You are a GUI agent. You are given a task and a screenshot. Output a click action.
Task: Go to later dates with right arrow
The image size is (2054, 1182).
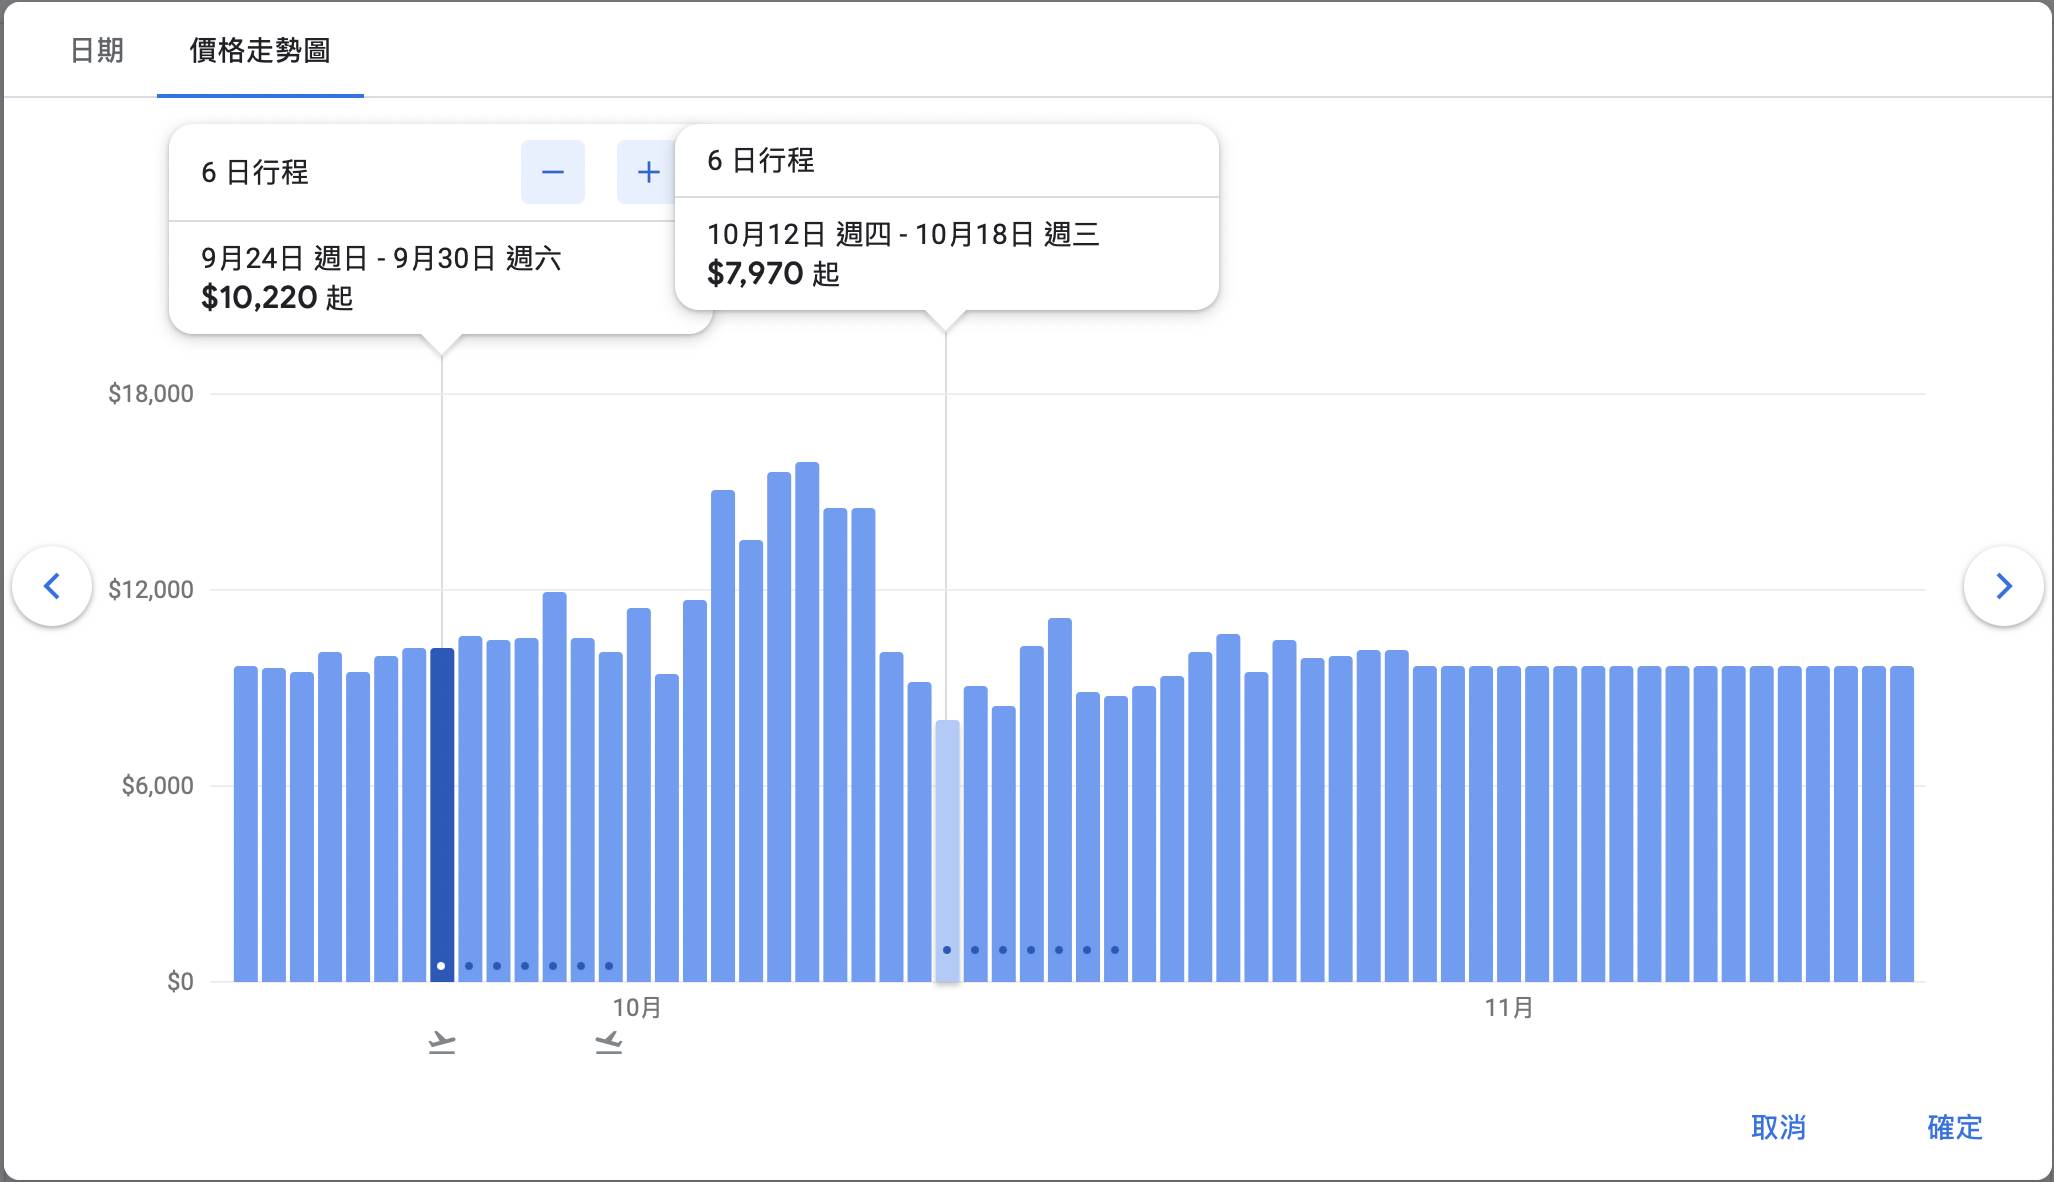[2003, 586]
